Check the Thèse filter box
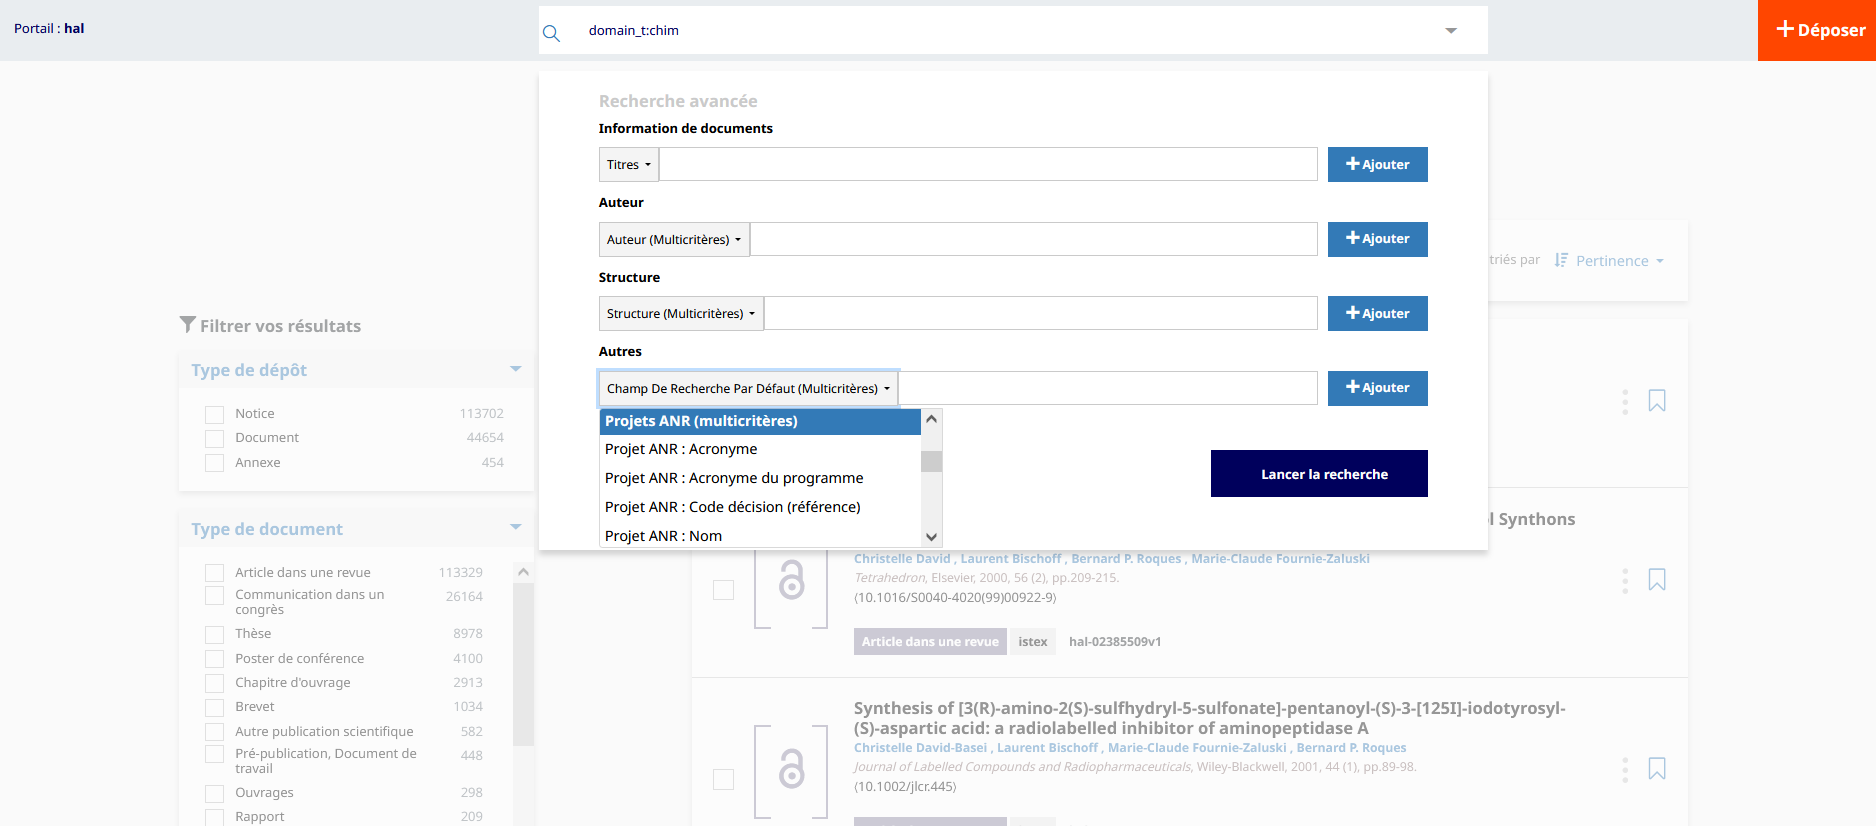The width and height of the screenshot is (1876, 826). [x=214, y=634]
